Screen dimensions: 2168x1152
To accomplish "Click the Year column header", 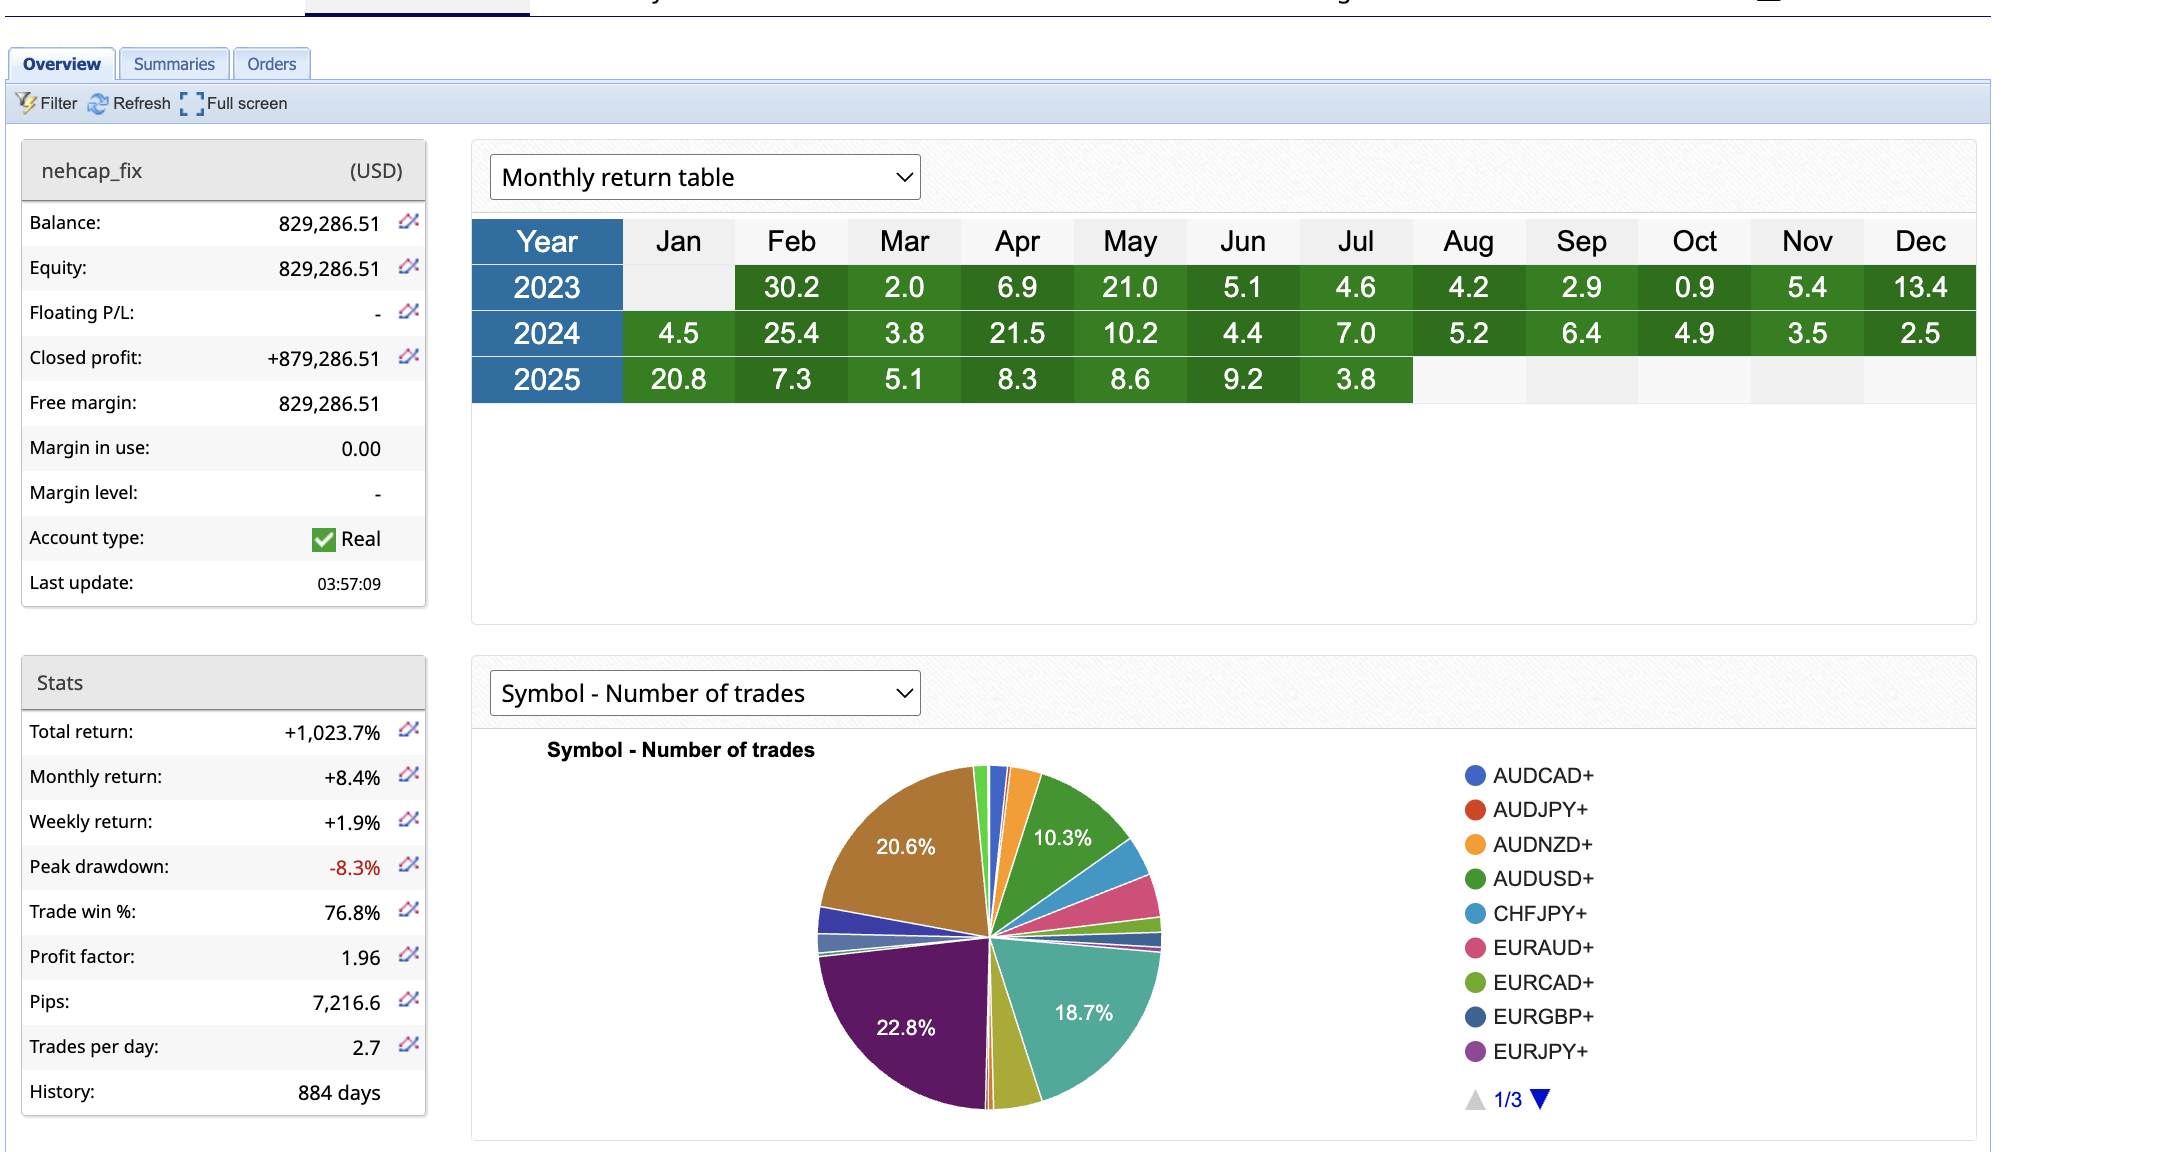I will (547, 241).
